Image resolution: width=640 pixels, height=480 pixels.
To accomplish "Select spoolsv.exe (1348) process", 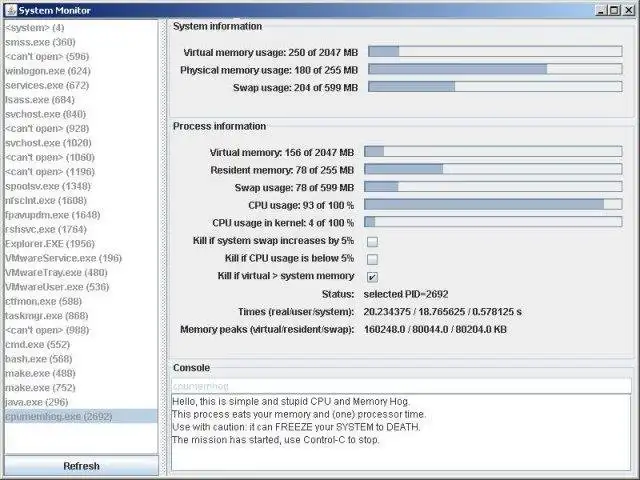I will (x=81, y=186).
